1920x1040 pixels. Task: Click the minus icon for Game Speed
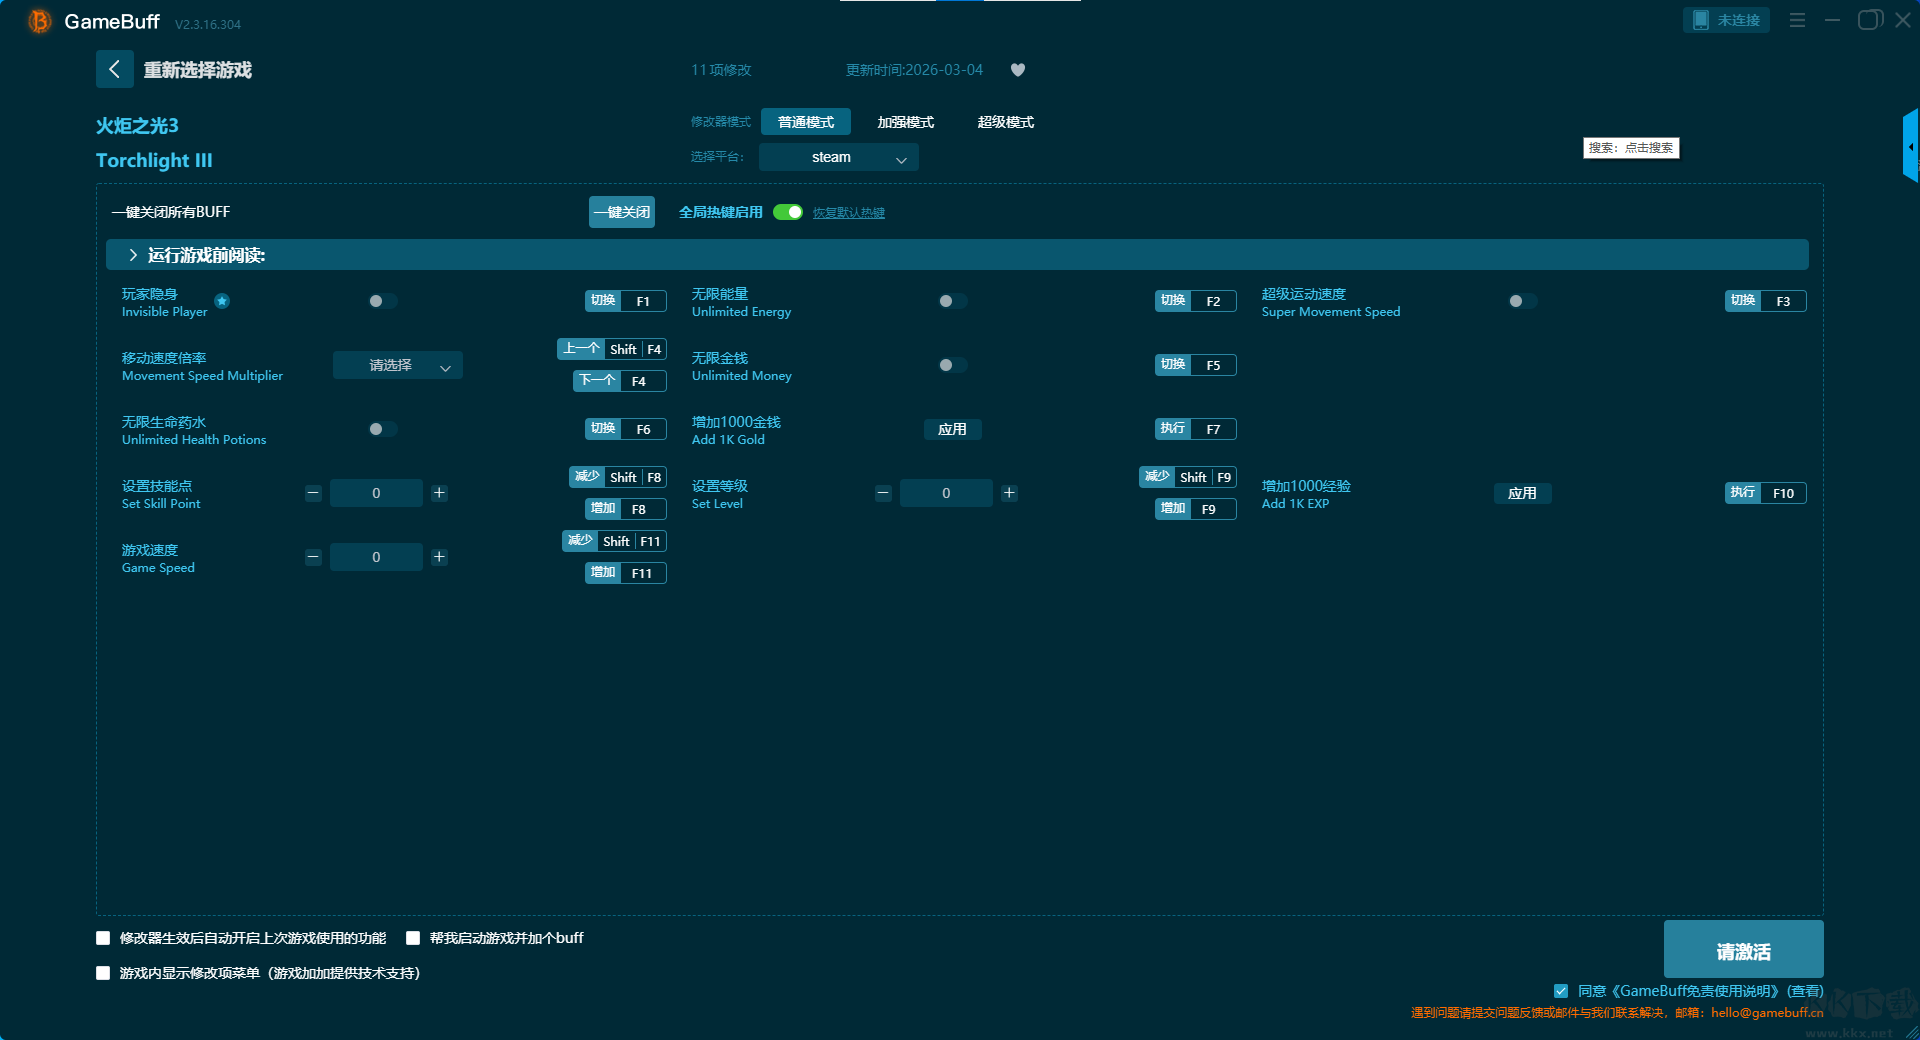point(313,557)
